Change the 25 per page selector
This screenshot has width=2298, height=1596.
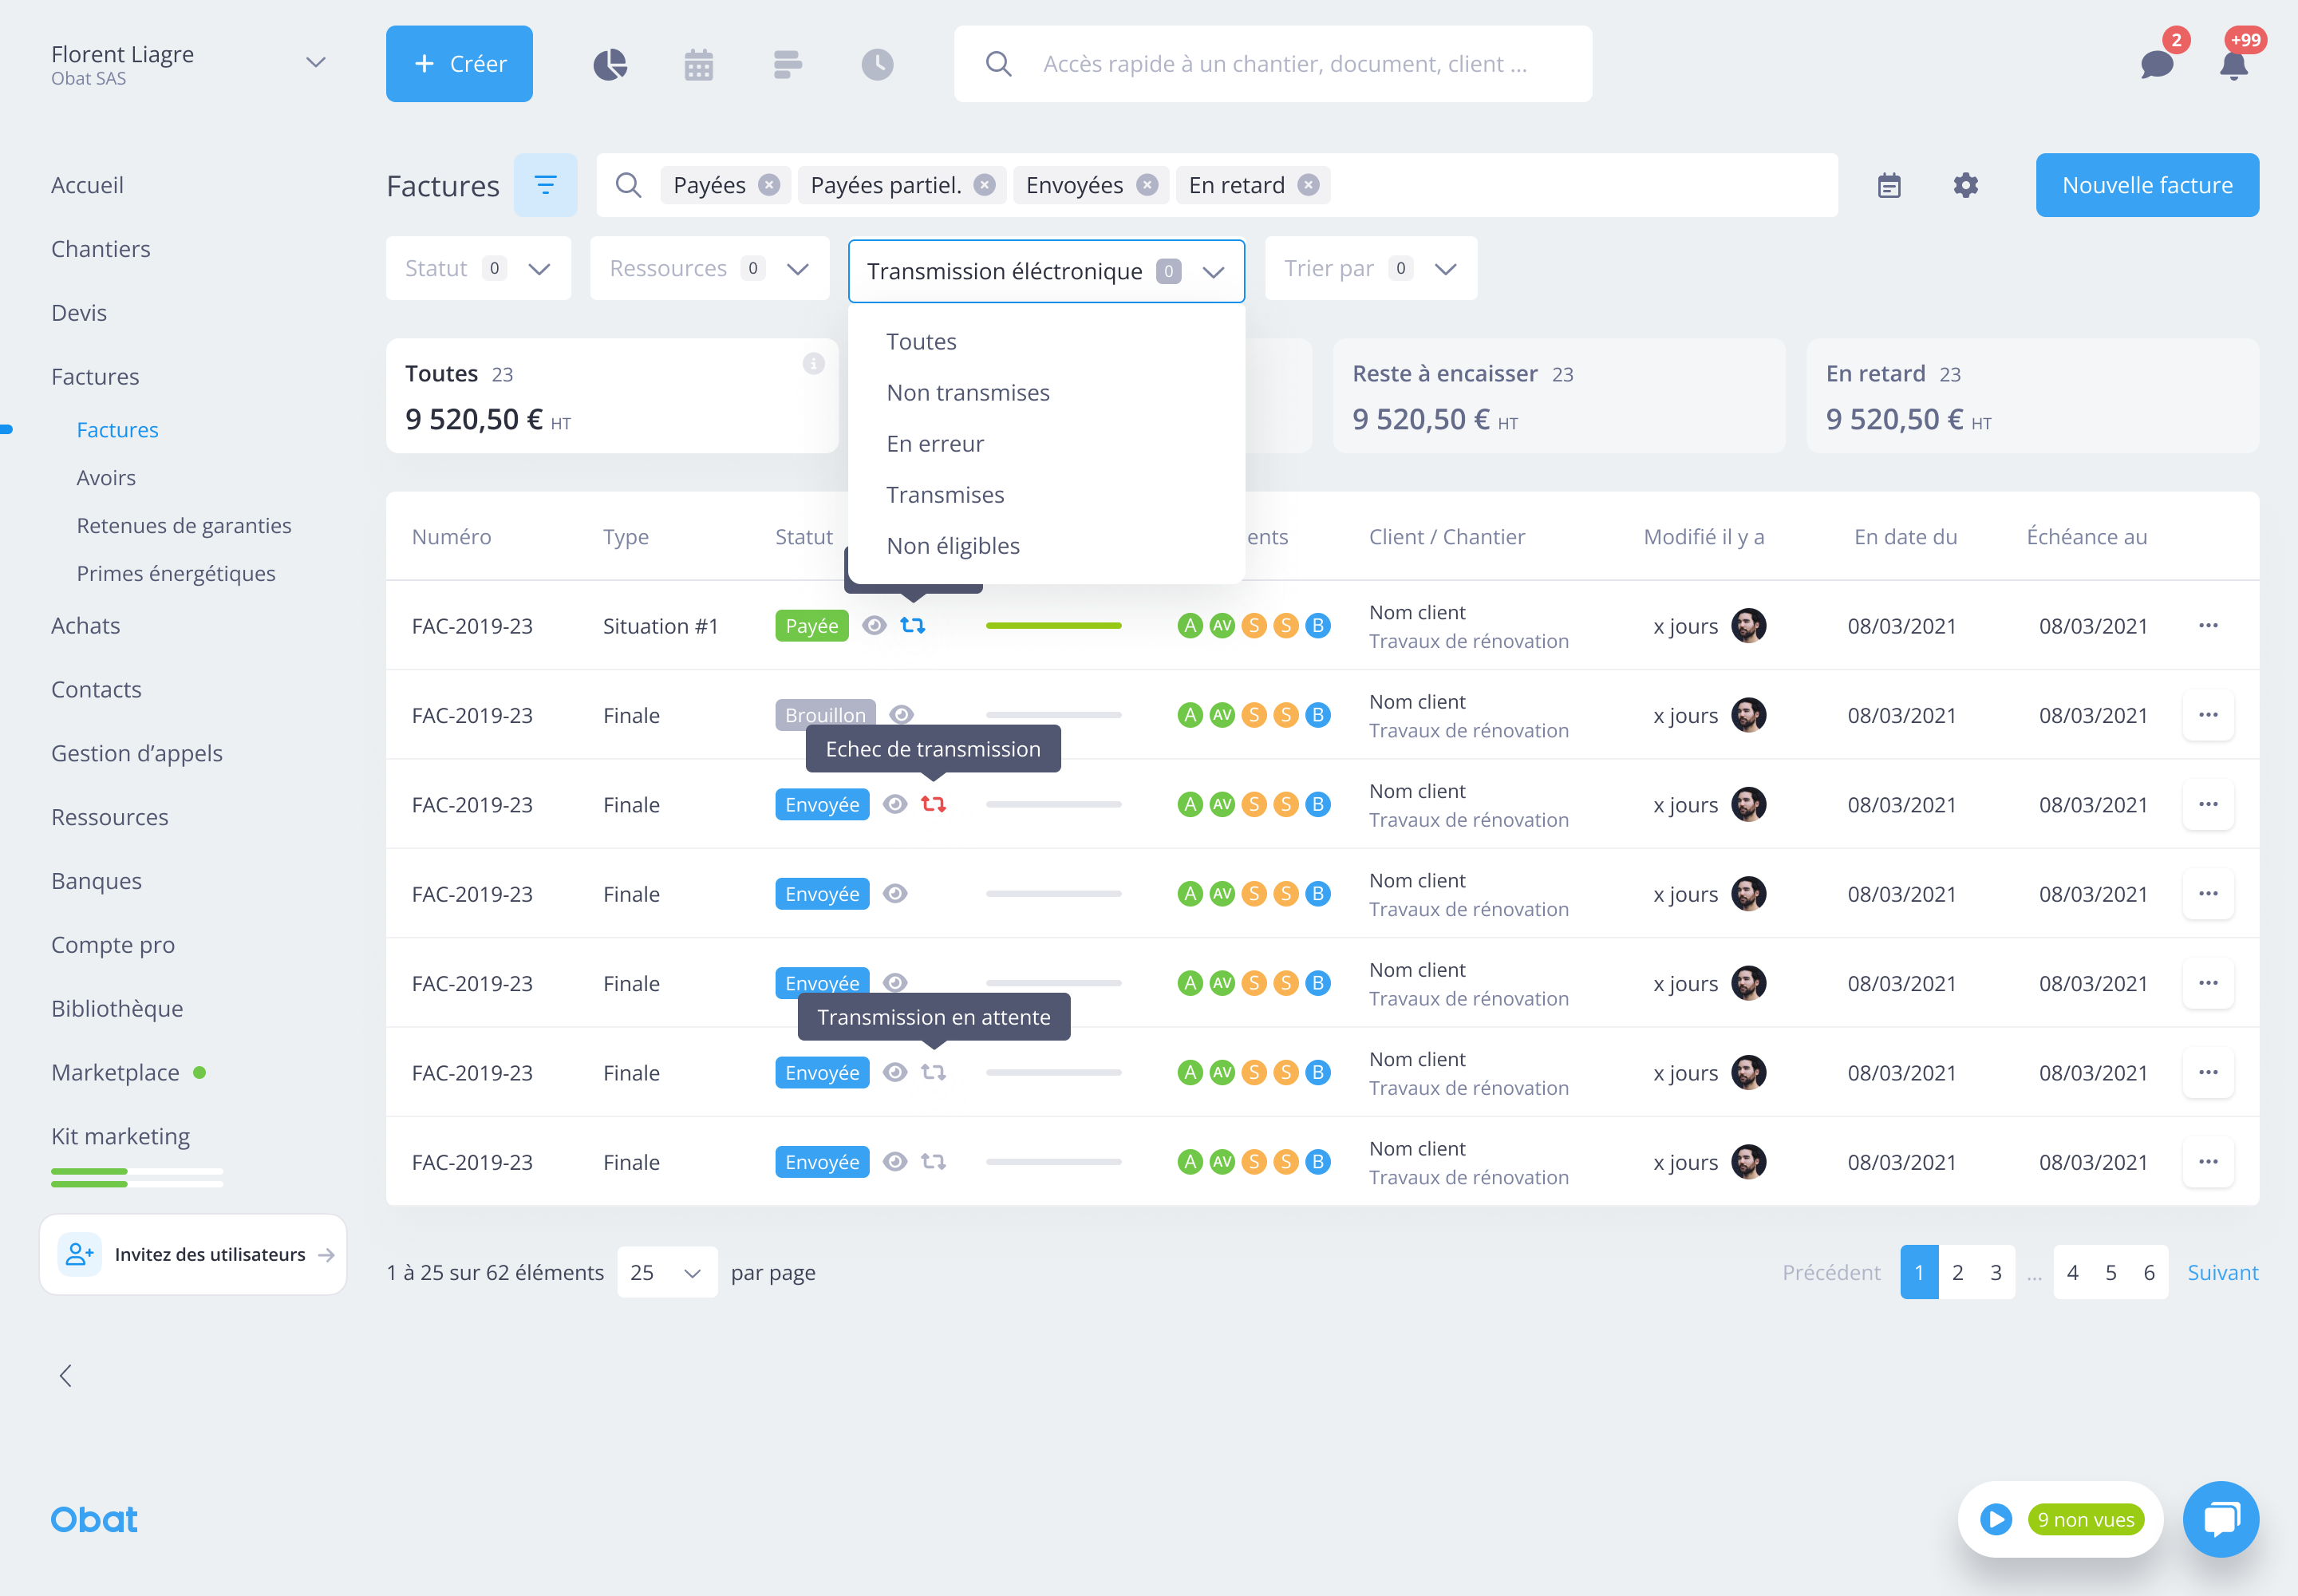click(666, 1272)
